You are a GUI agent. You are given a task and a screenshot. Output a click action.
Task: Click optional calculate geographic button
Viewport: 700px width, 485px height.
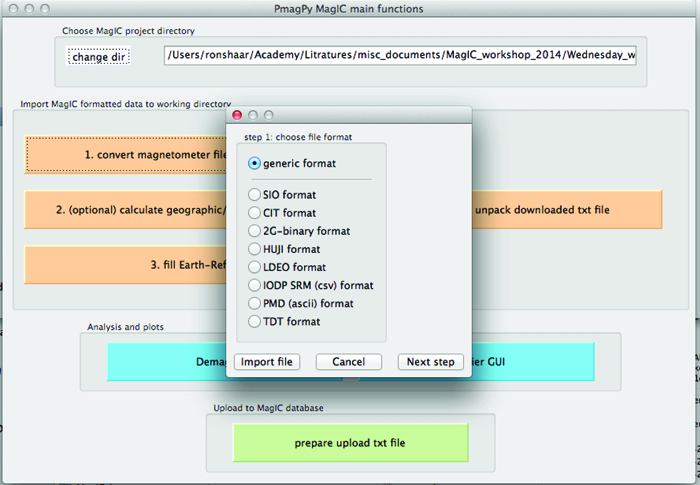125,210
